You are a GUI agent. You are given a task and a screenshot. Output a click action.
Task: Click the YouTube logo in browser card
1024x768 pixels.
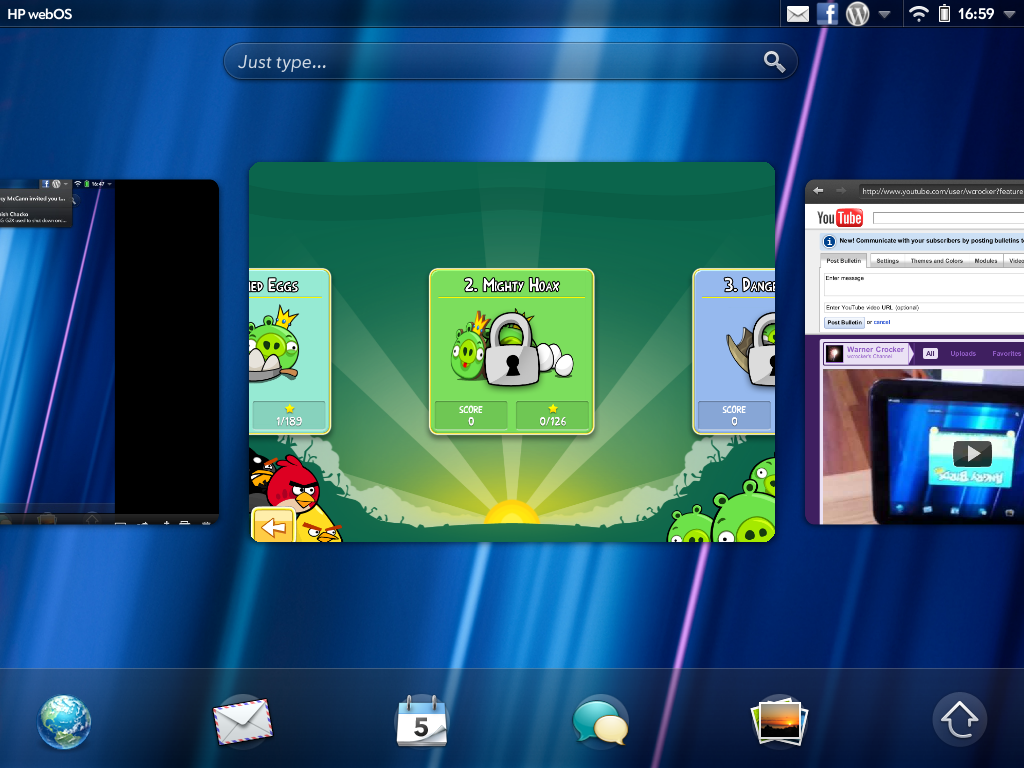click(x=840, y=217)
